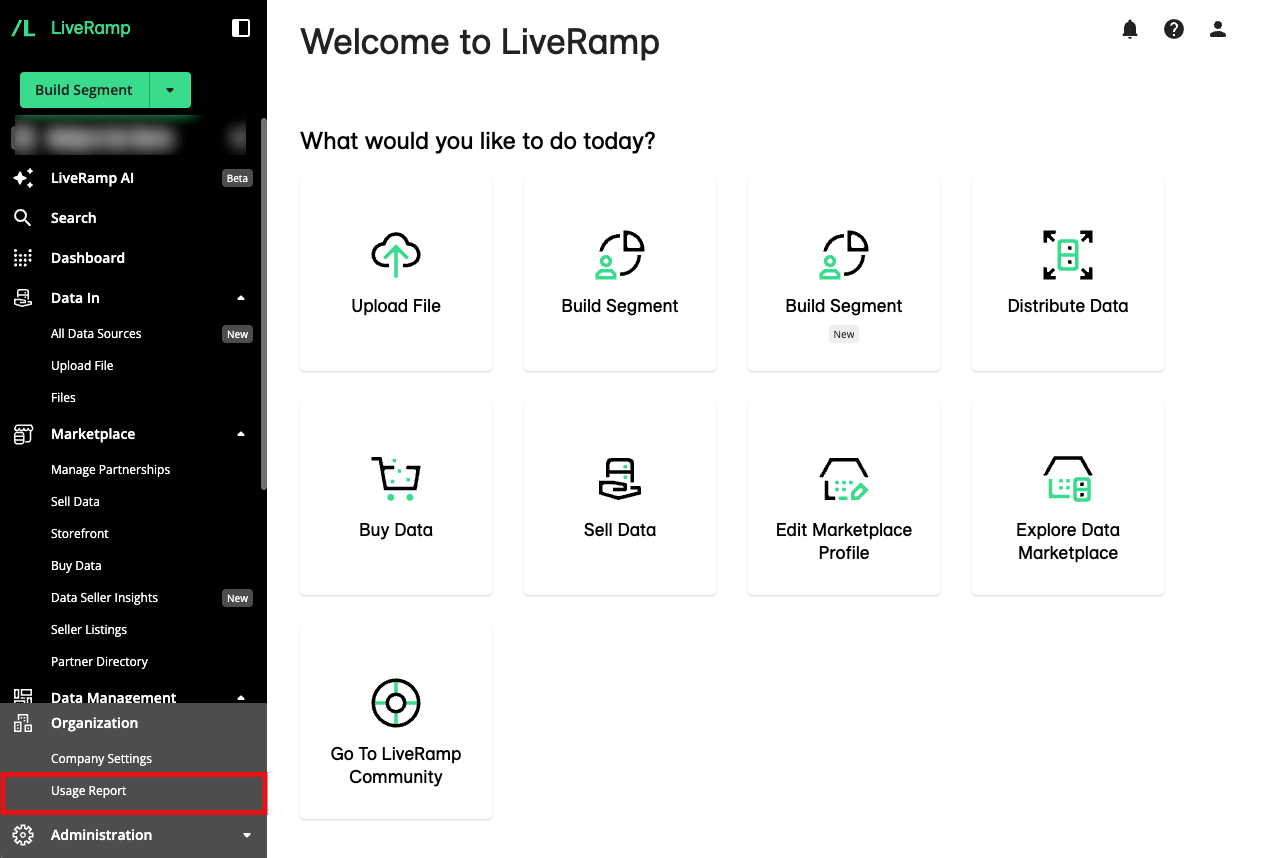Click the notifications bell icon
This screenshot has height=858, width=1264.
coord(1130,30)
